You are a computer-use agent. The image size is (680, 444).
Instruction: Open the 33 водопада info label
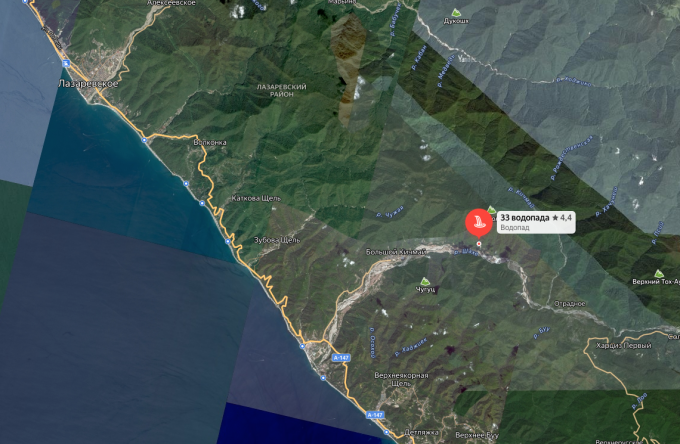point(536,222)
